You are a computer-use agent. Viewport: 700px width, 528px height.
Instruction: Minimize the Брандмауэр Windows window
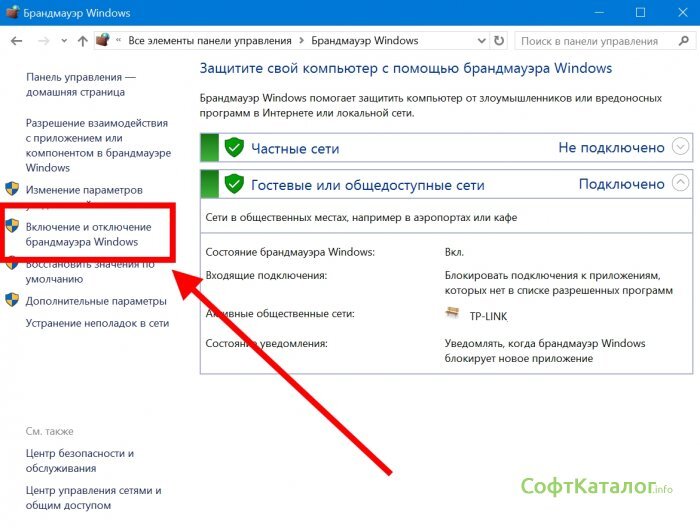pos(599,12)
